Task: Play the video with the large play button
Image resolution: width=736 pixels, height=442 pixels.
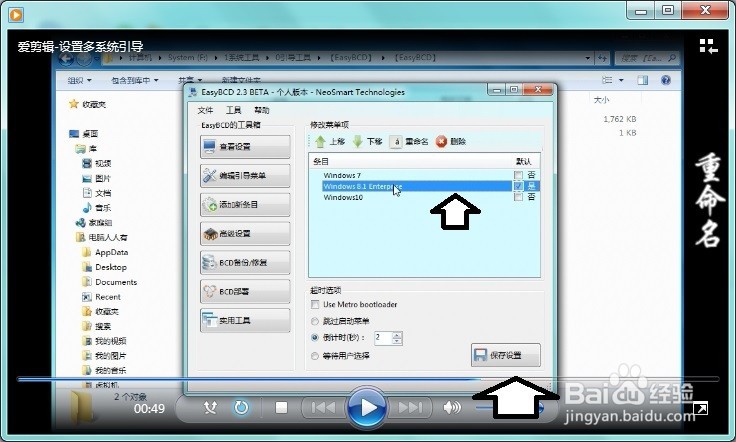Action: (x=366, y=408)
